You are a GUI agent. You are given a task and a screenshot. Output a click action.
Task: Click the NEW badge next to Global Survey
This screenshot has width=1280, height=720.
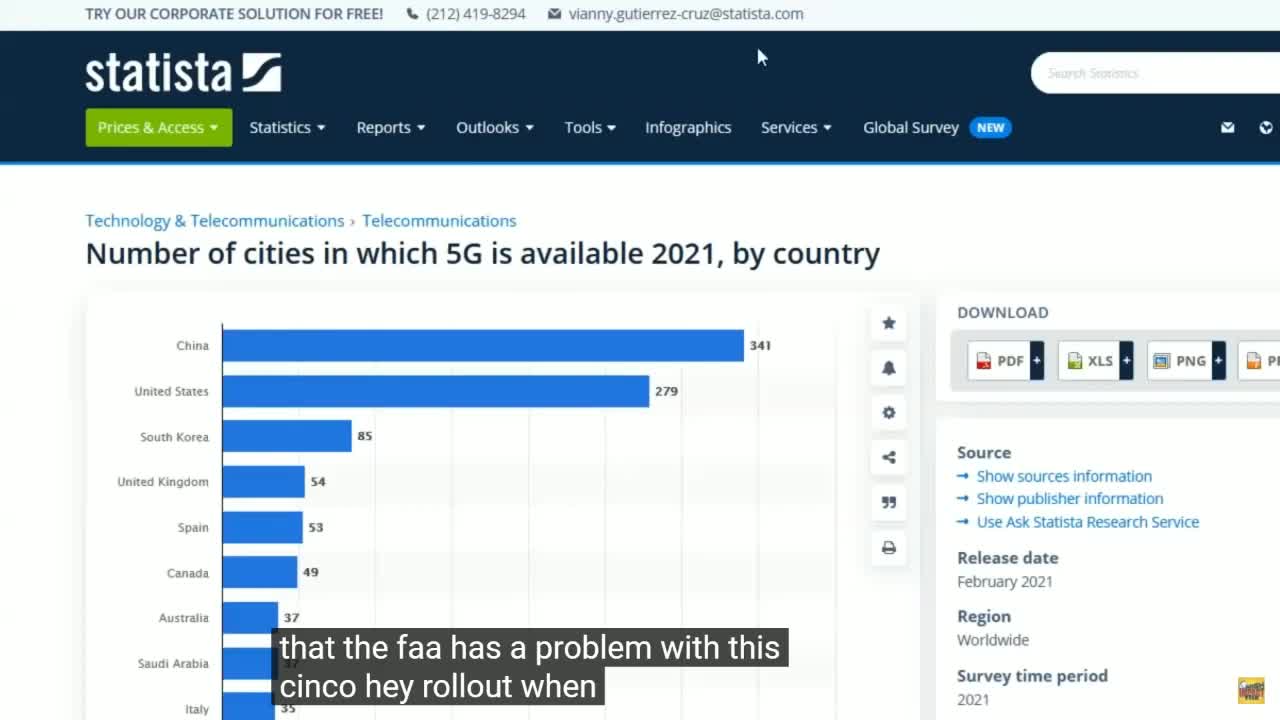(990, 127)
